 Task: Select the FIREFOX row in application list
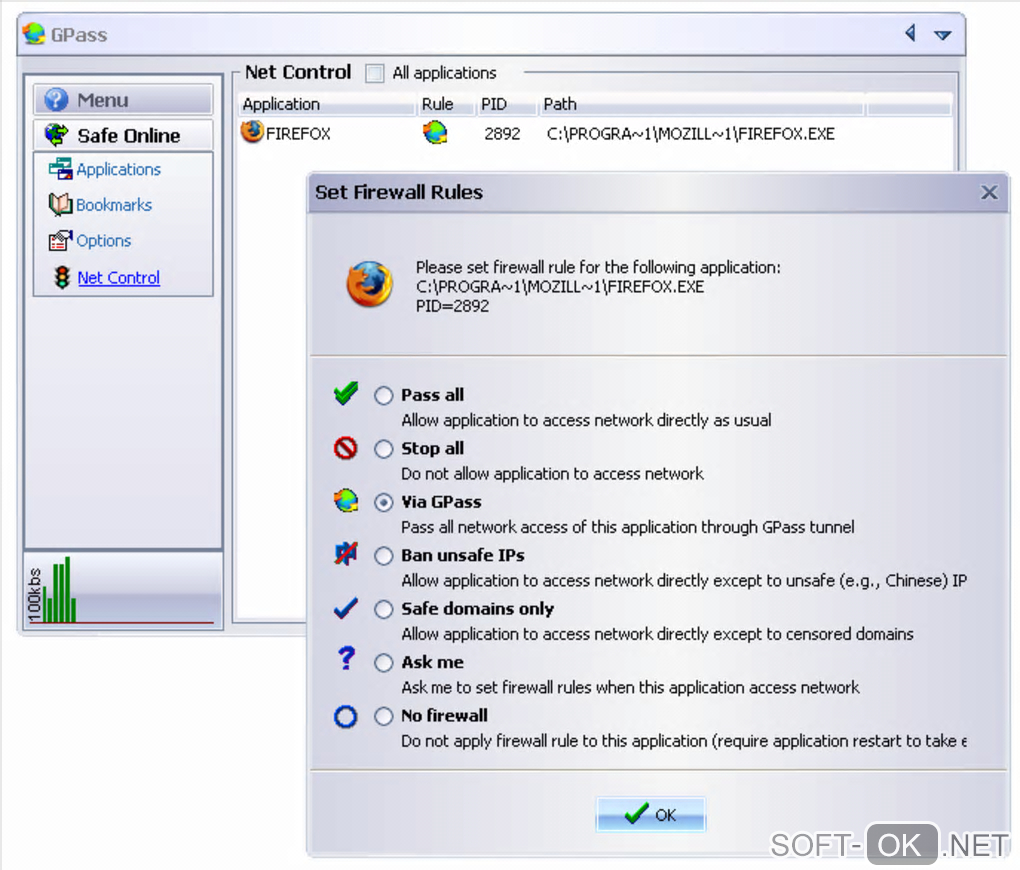595,133
